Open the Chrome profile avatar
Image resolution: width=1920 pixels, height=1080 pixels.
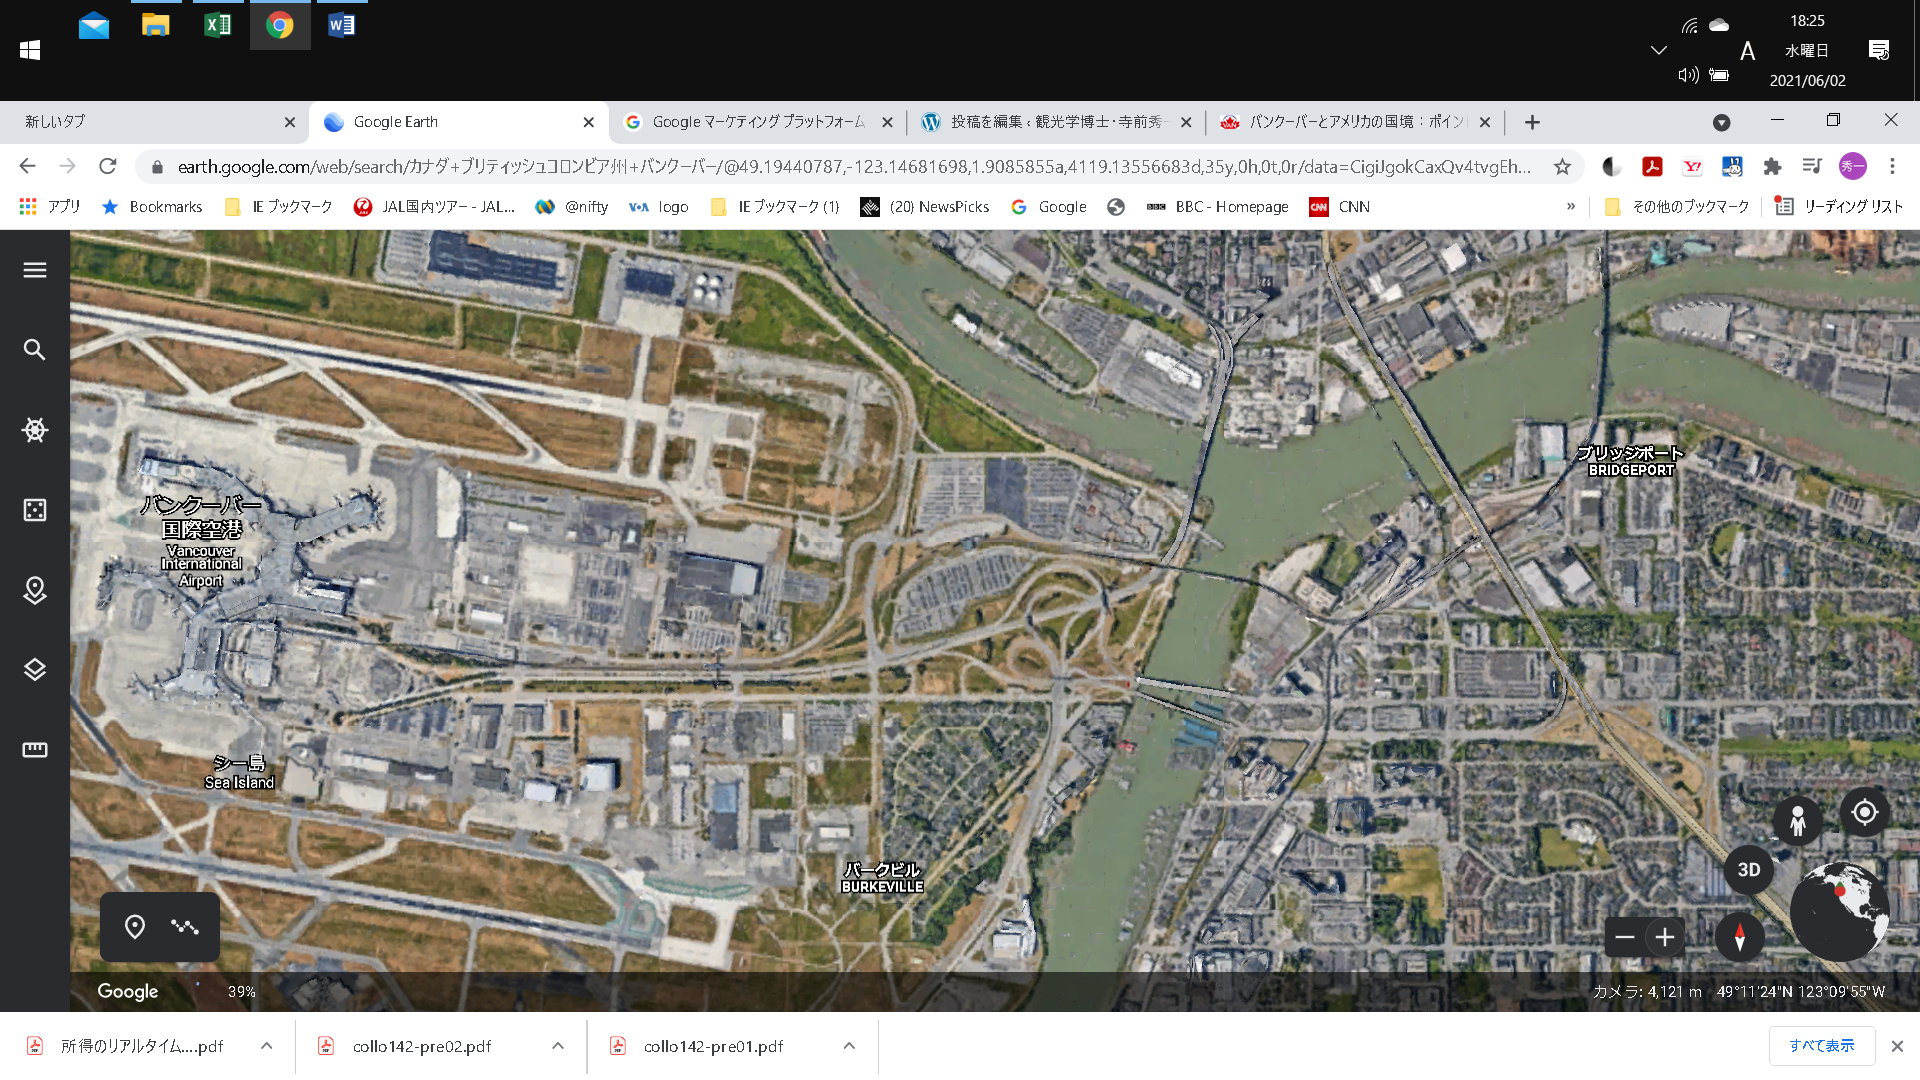1853,167
